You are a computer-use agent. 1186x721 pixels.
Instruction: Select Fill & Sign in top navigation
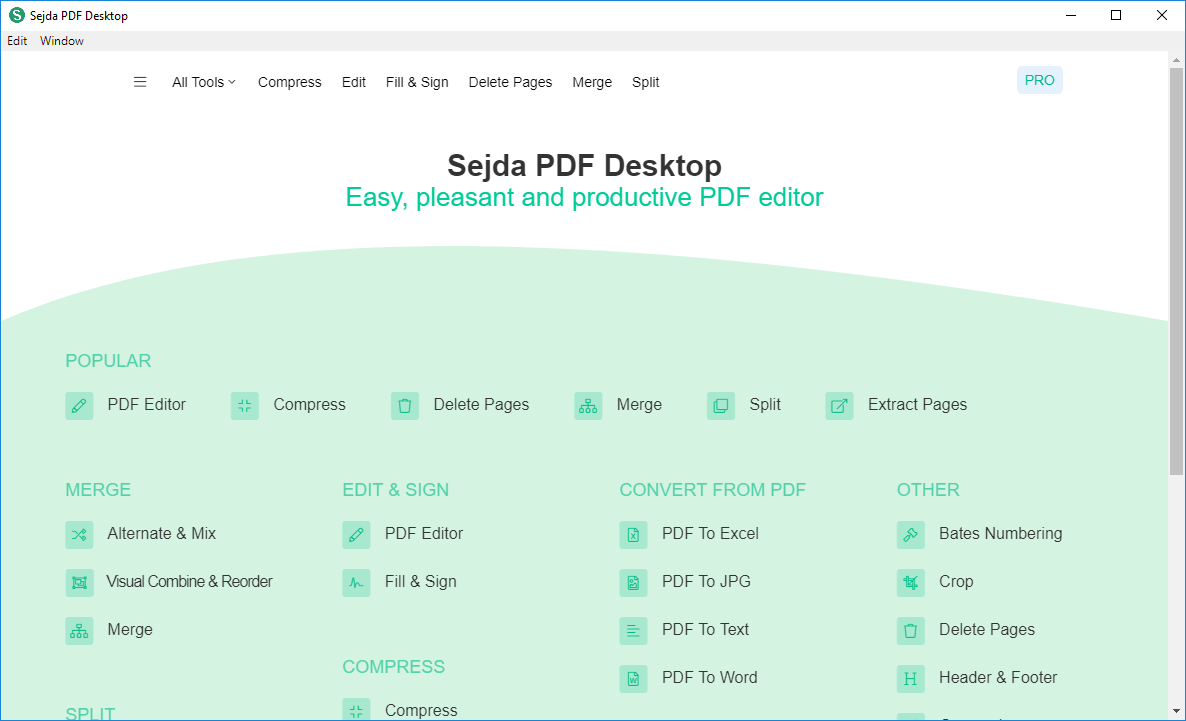tap(417, 82)
